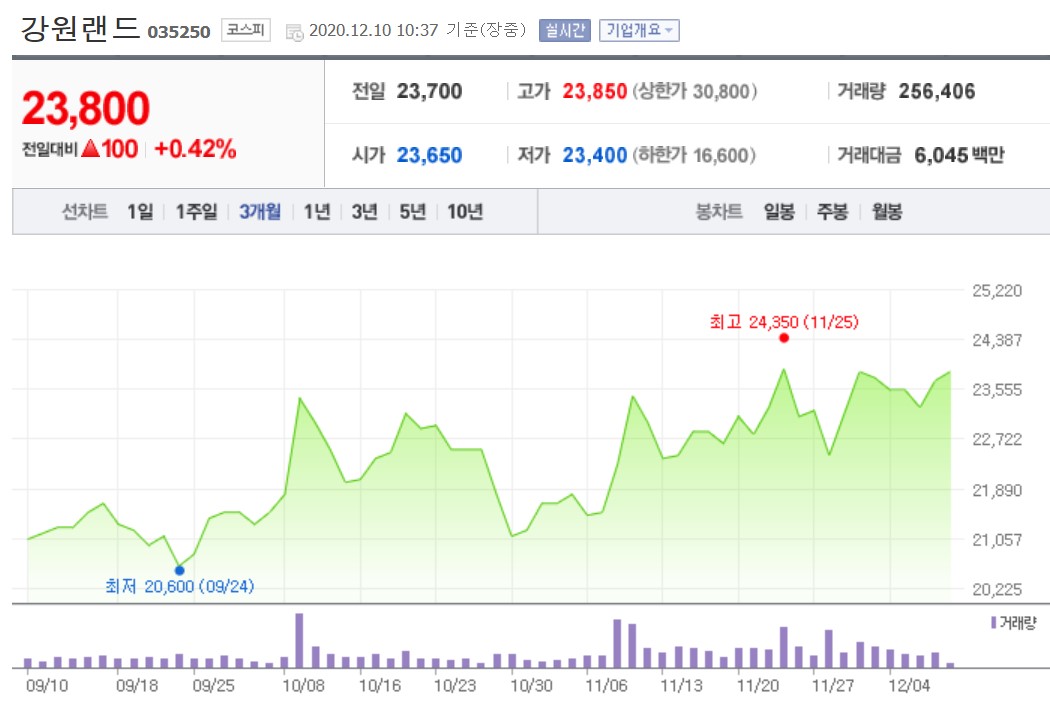
Task: Click the tallest volume bar near 10/08
Action: point(299,640)
